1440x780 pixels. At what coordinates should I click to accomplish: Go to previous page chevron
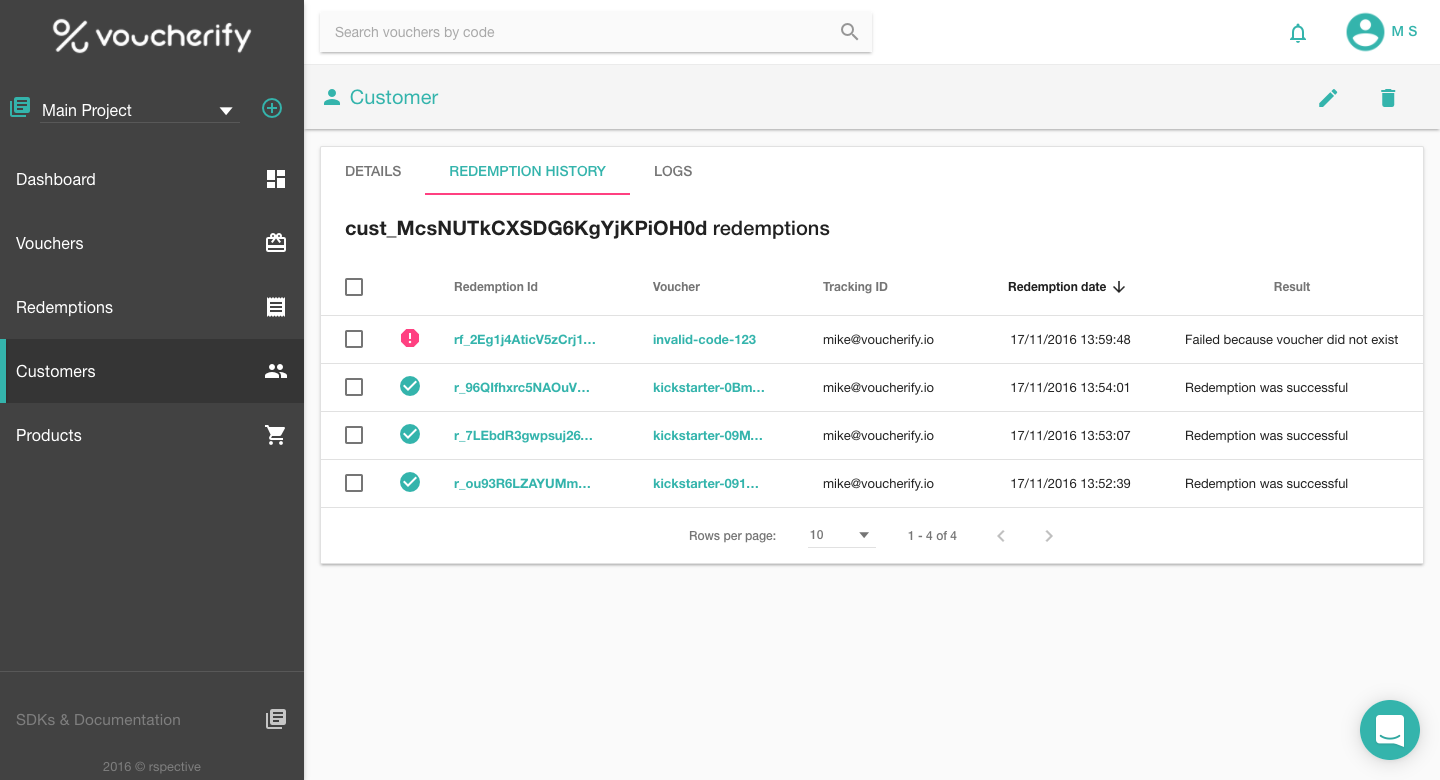pyautogui.click(x=1001, y=536)
